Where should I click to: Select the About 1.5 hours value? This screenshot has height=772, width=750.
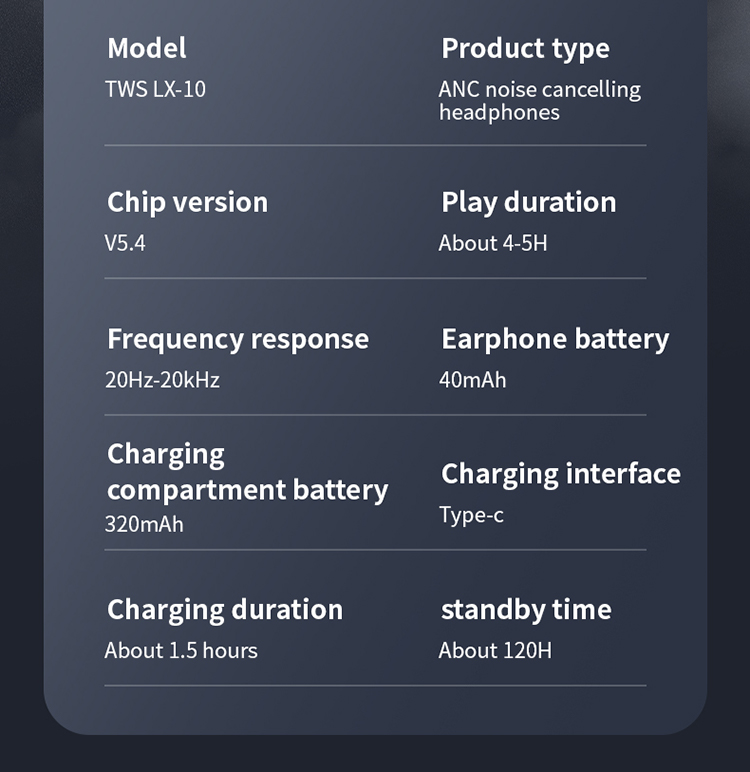click(x=181, y=651)
